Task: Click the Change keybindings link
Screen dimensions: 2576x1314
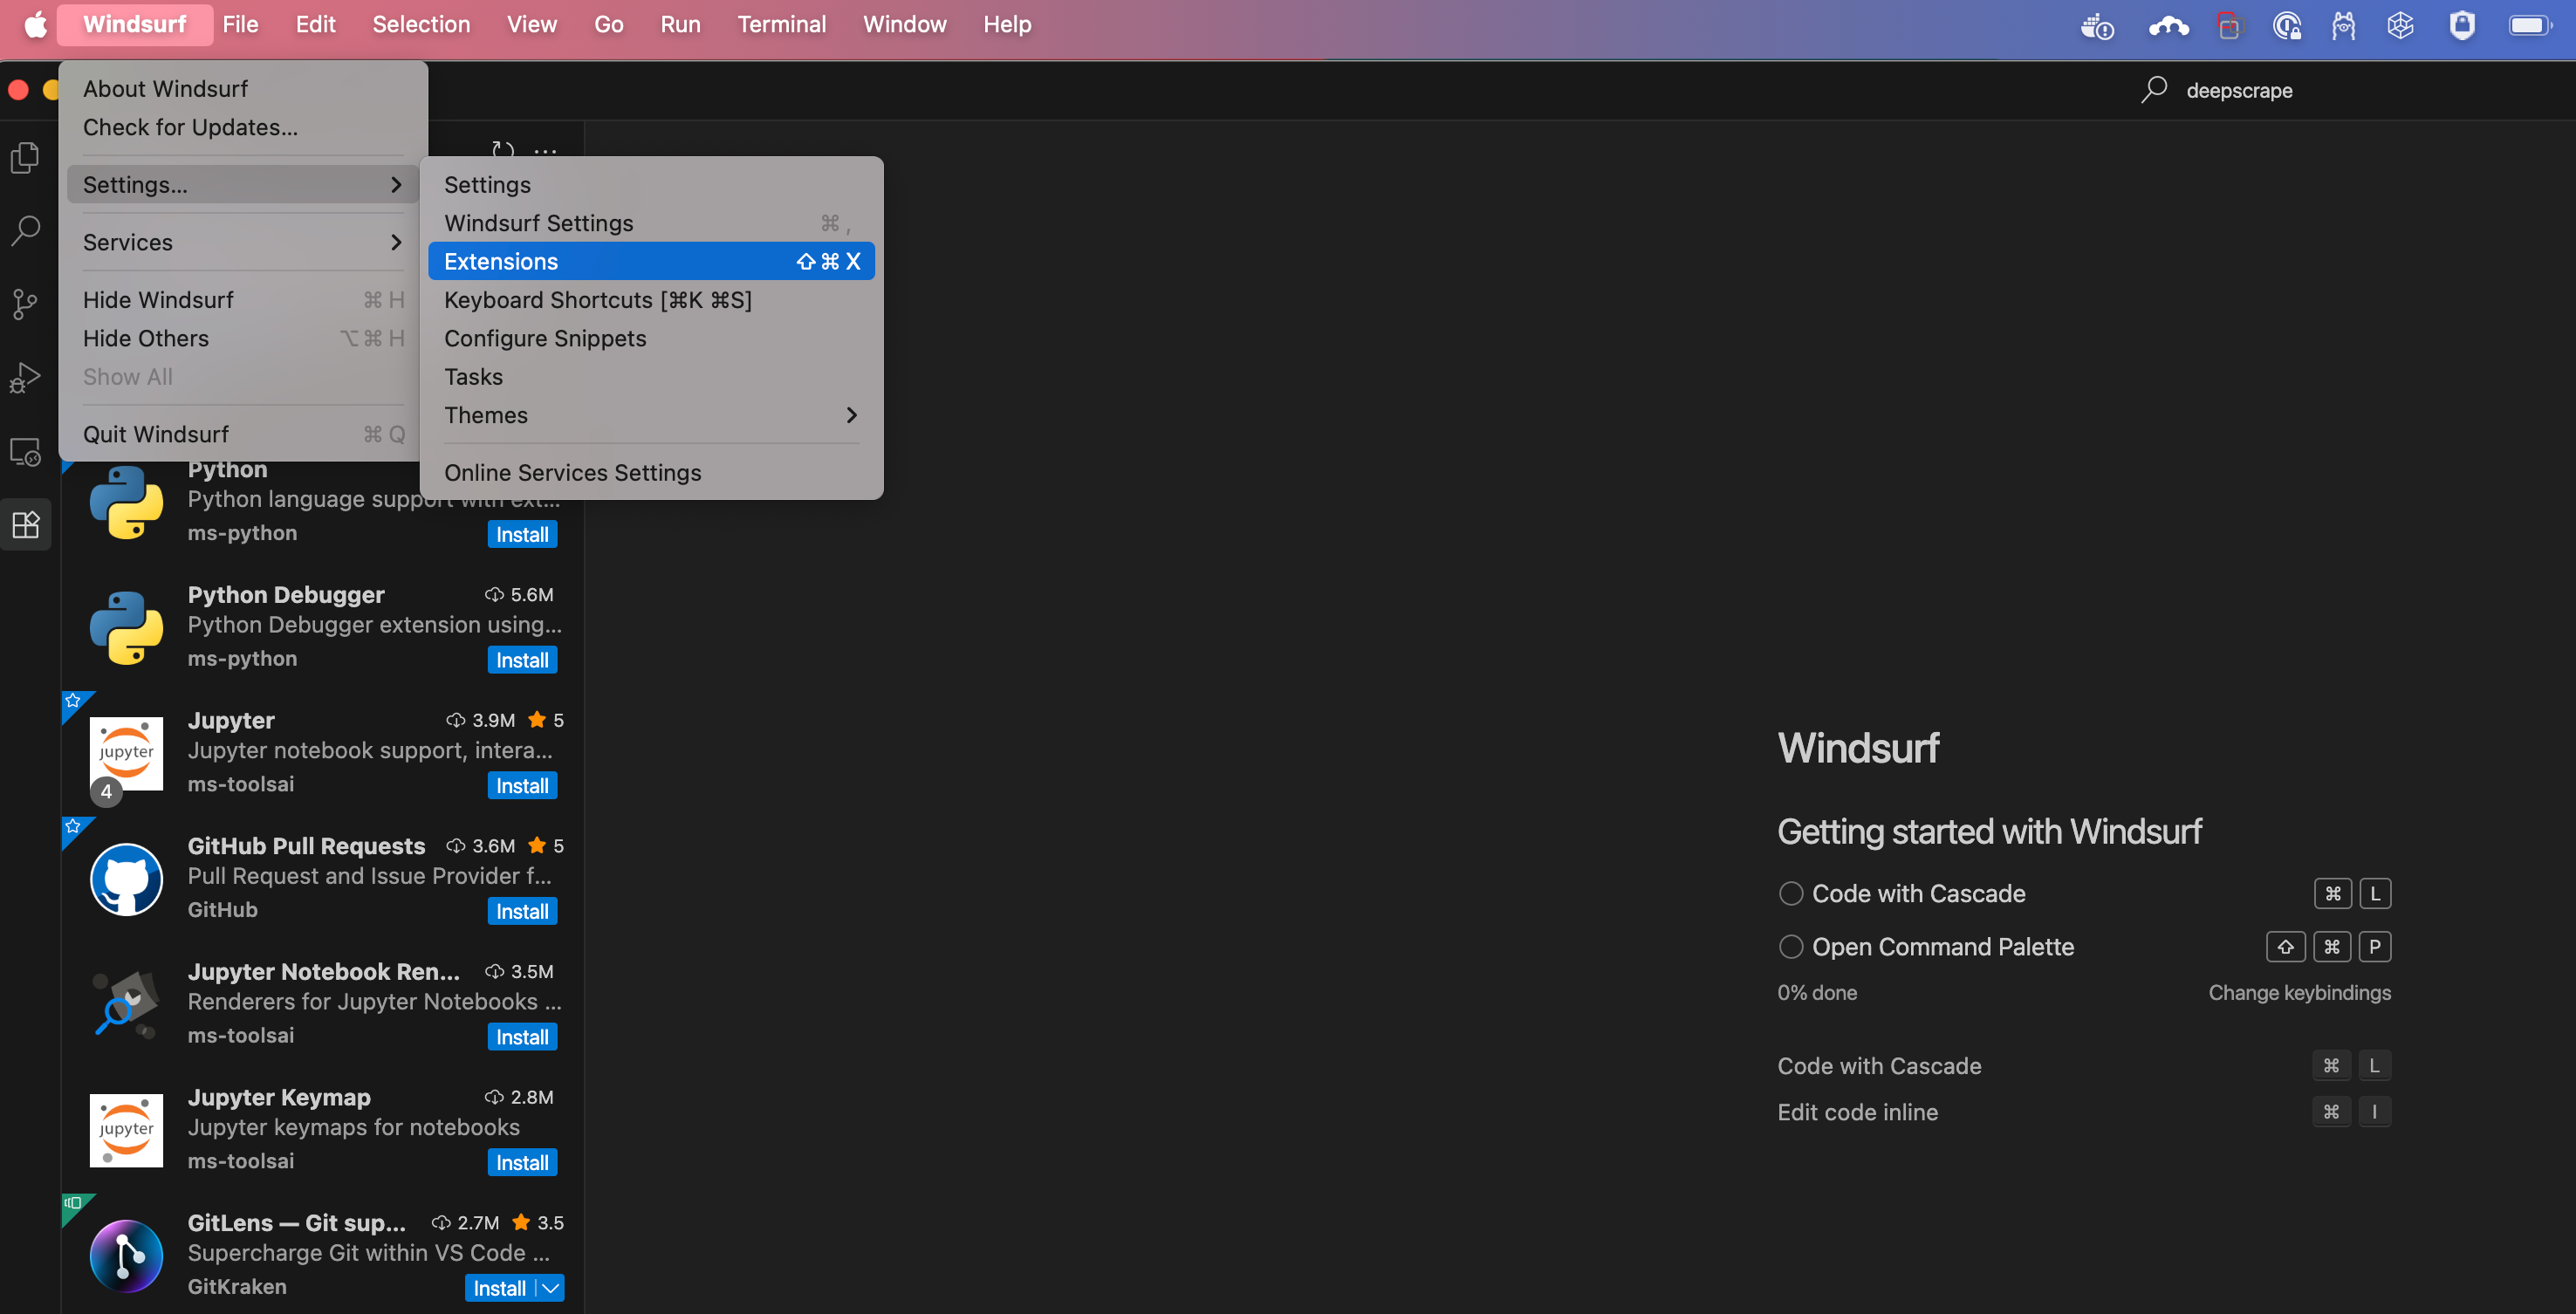Action: click(2298, 992)
